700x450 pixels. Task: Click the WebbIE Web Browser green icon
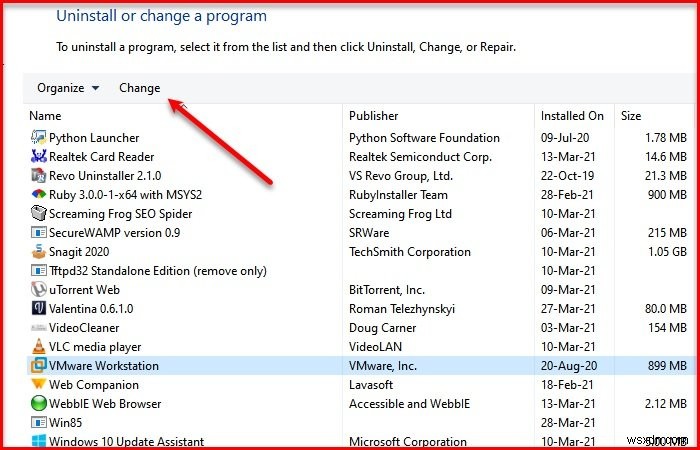pos(39,404)
